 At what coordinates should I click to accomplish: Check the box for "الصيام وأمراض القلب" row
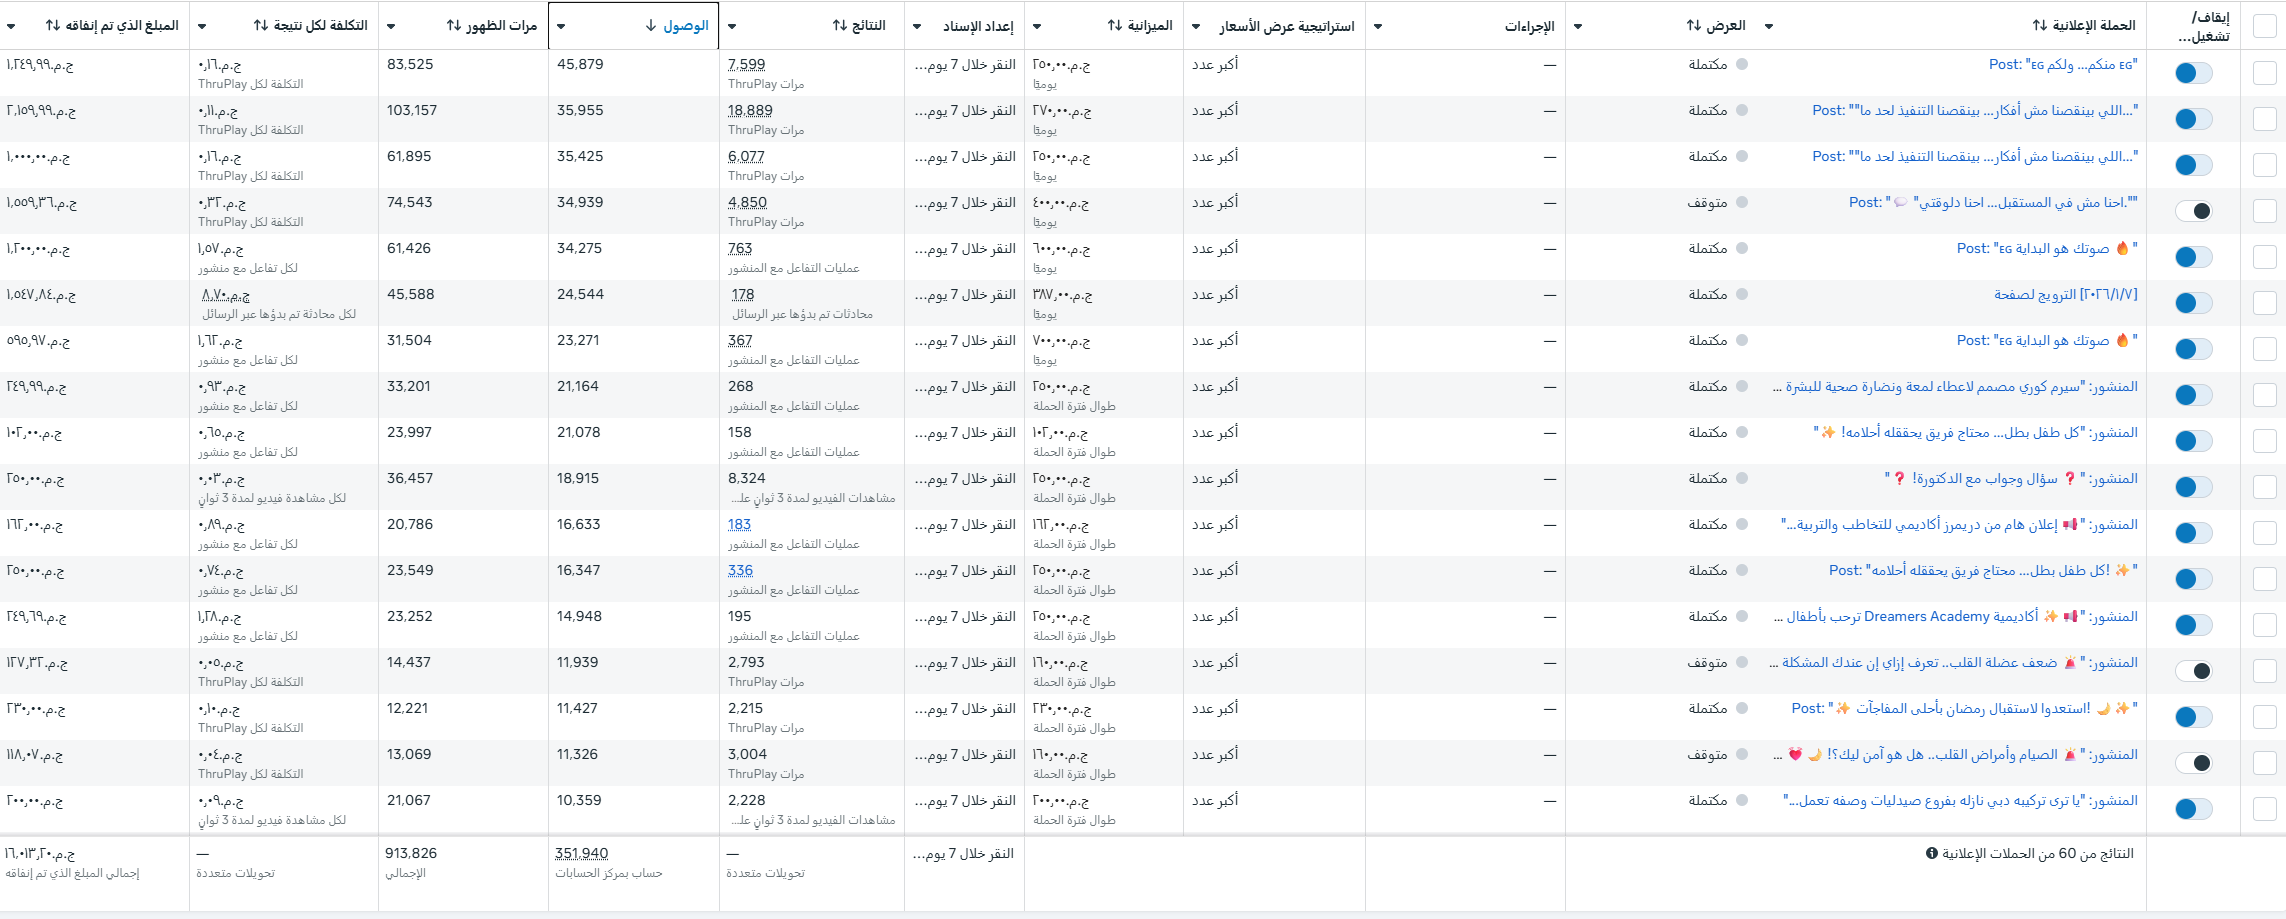2265,763
